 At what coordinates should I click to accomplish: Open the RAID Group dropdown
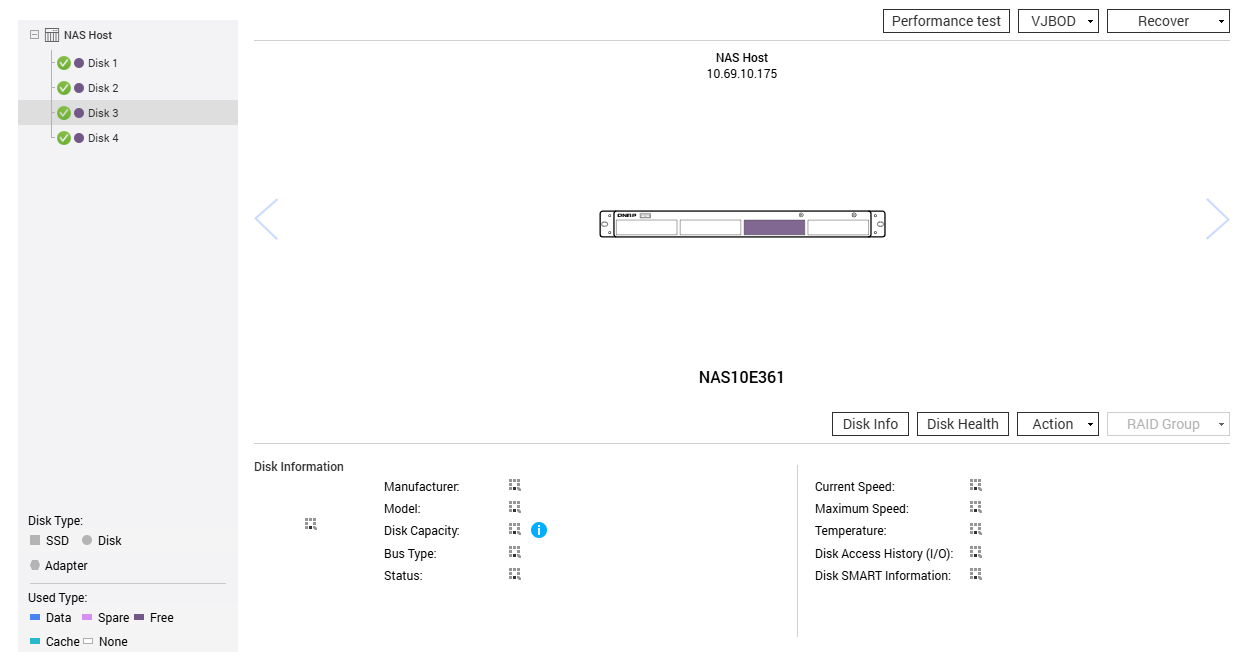tap(1168, 424)
